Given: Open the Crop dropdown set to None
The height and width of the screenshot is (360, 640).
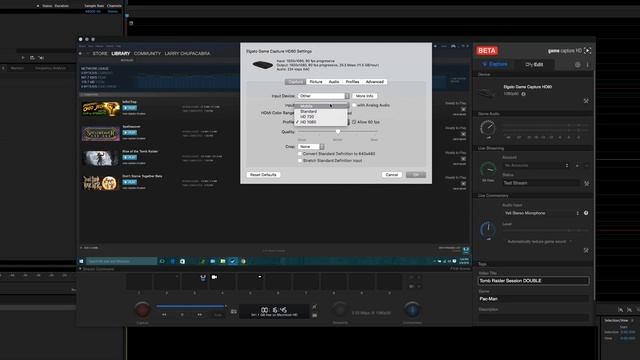Looking at the screenshot, I should [x=311, y=147].
